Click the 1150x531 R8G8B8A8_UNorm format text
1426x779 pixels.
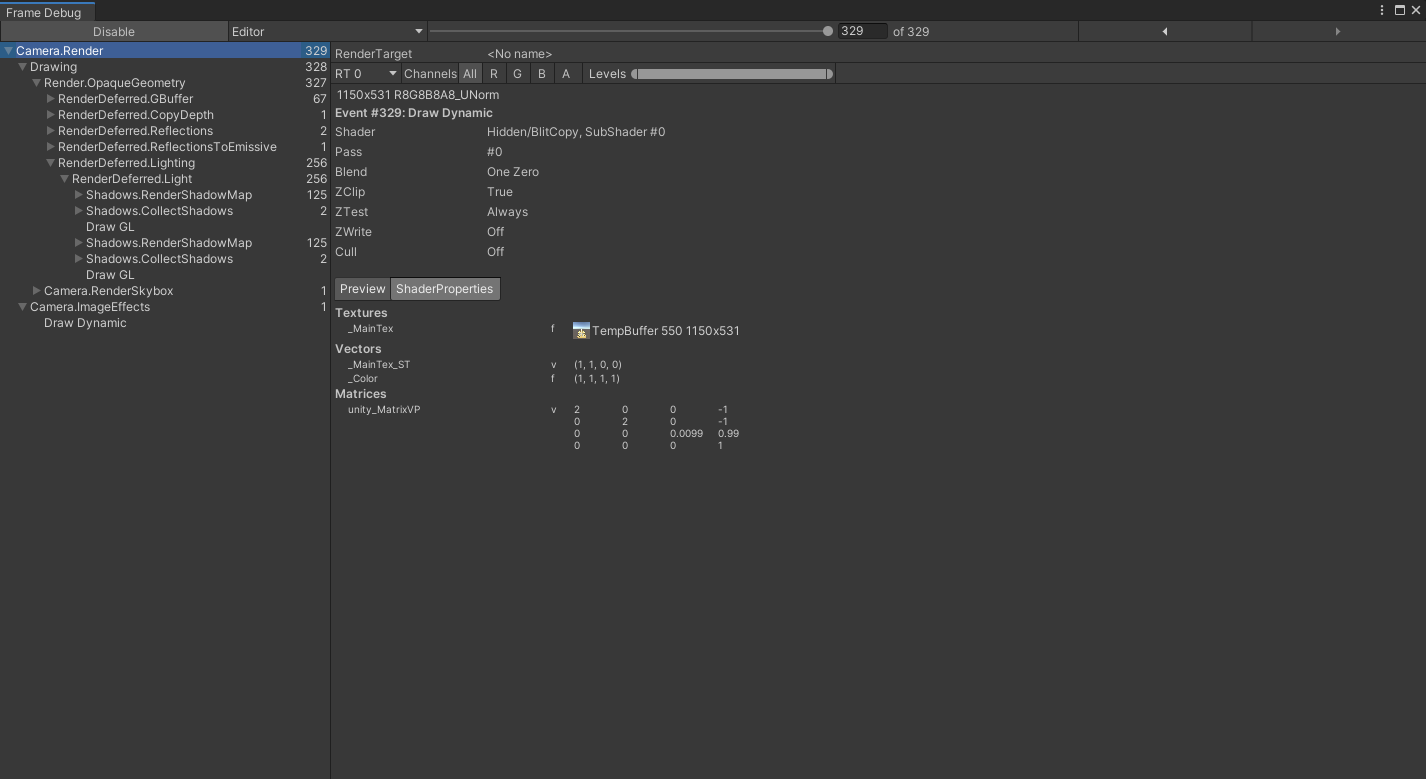418,95
